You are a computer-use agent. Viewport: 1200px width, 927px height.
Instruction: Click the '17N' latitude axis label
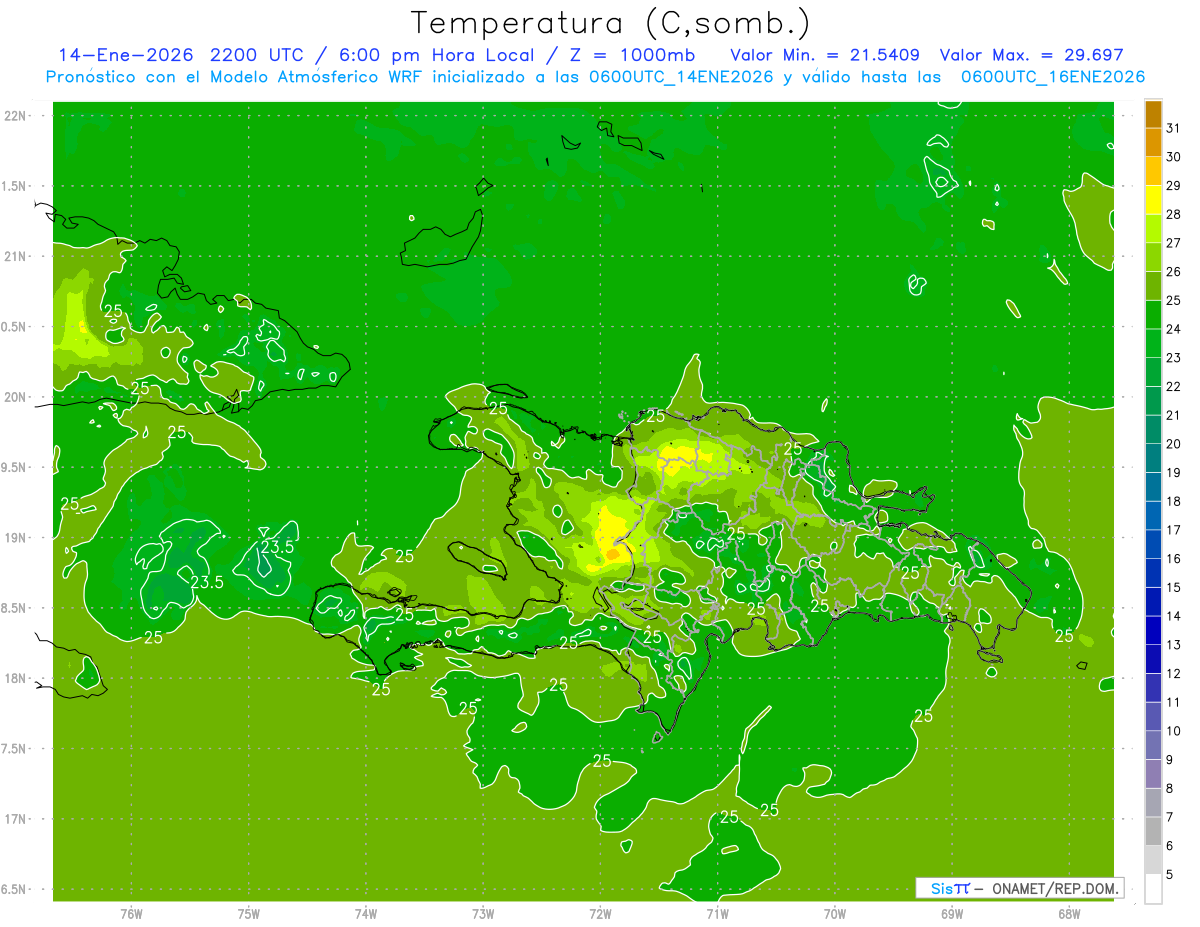pos(16,819)
